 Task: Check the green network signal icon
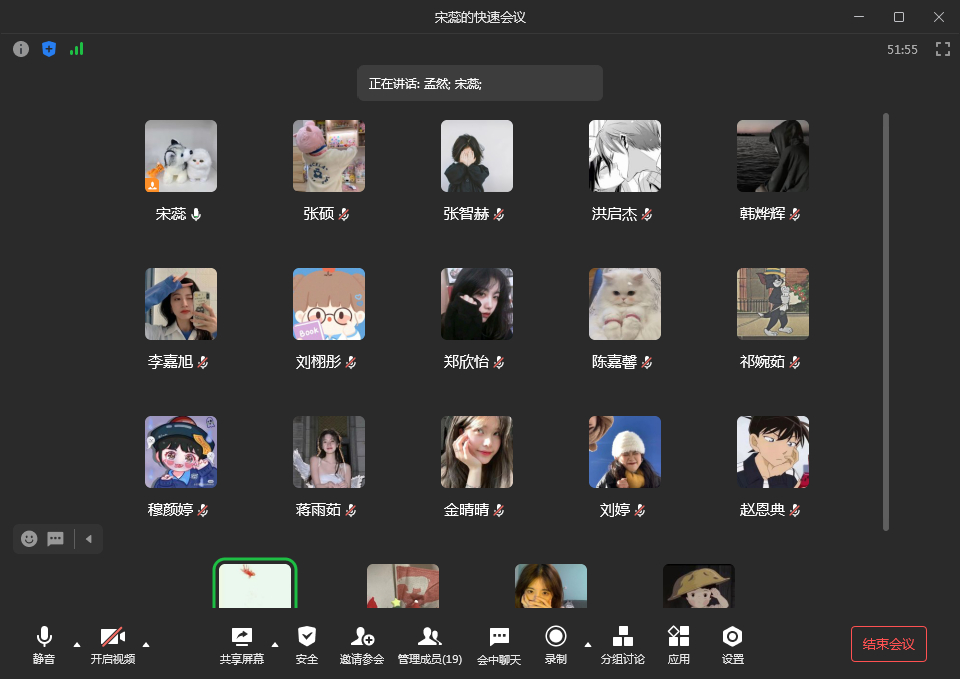tap(77, 49)
